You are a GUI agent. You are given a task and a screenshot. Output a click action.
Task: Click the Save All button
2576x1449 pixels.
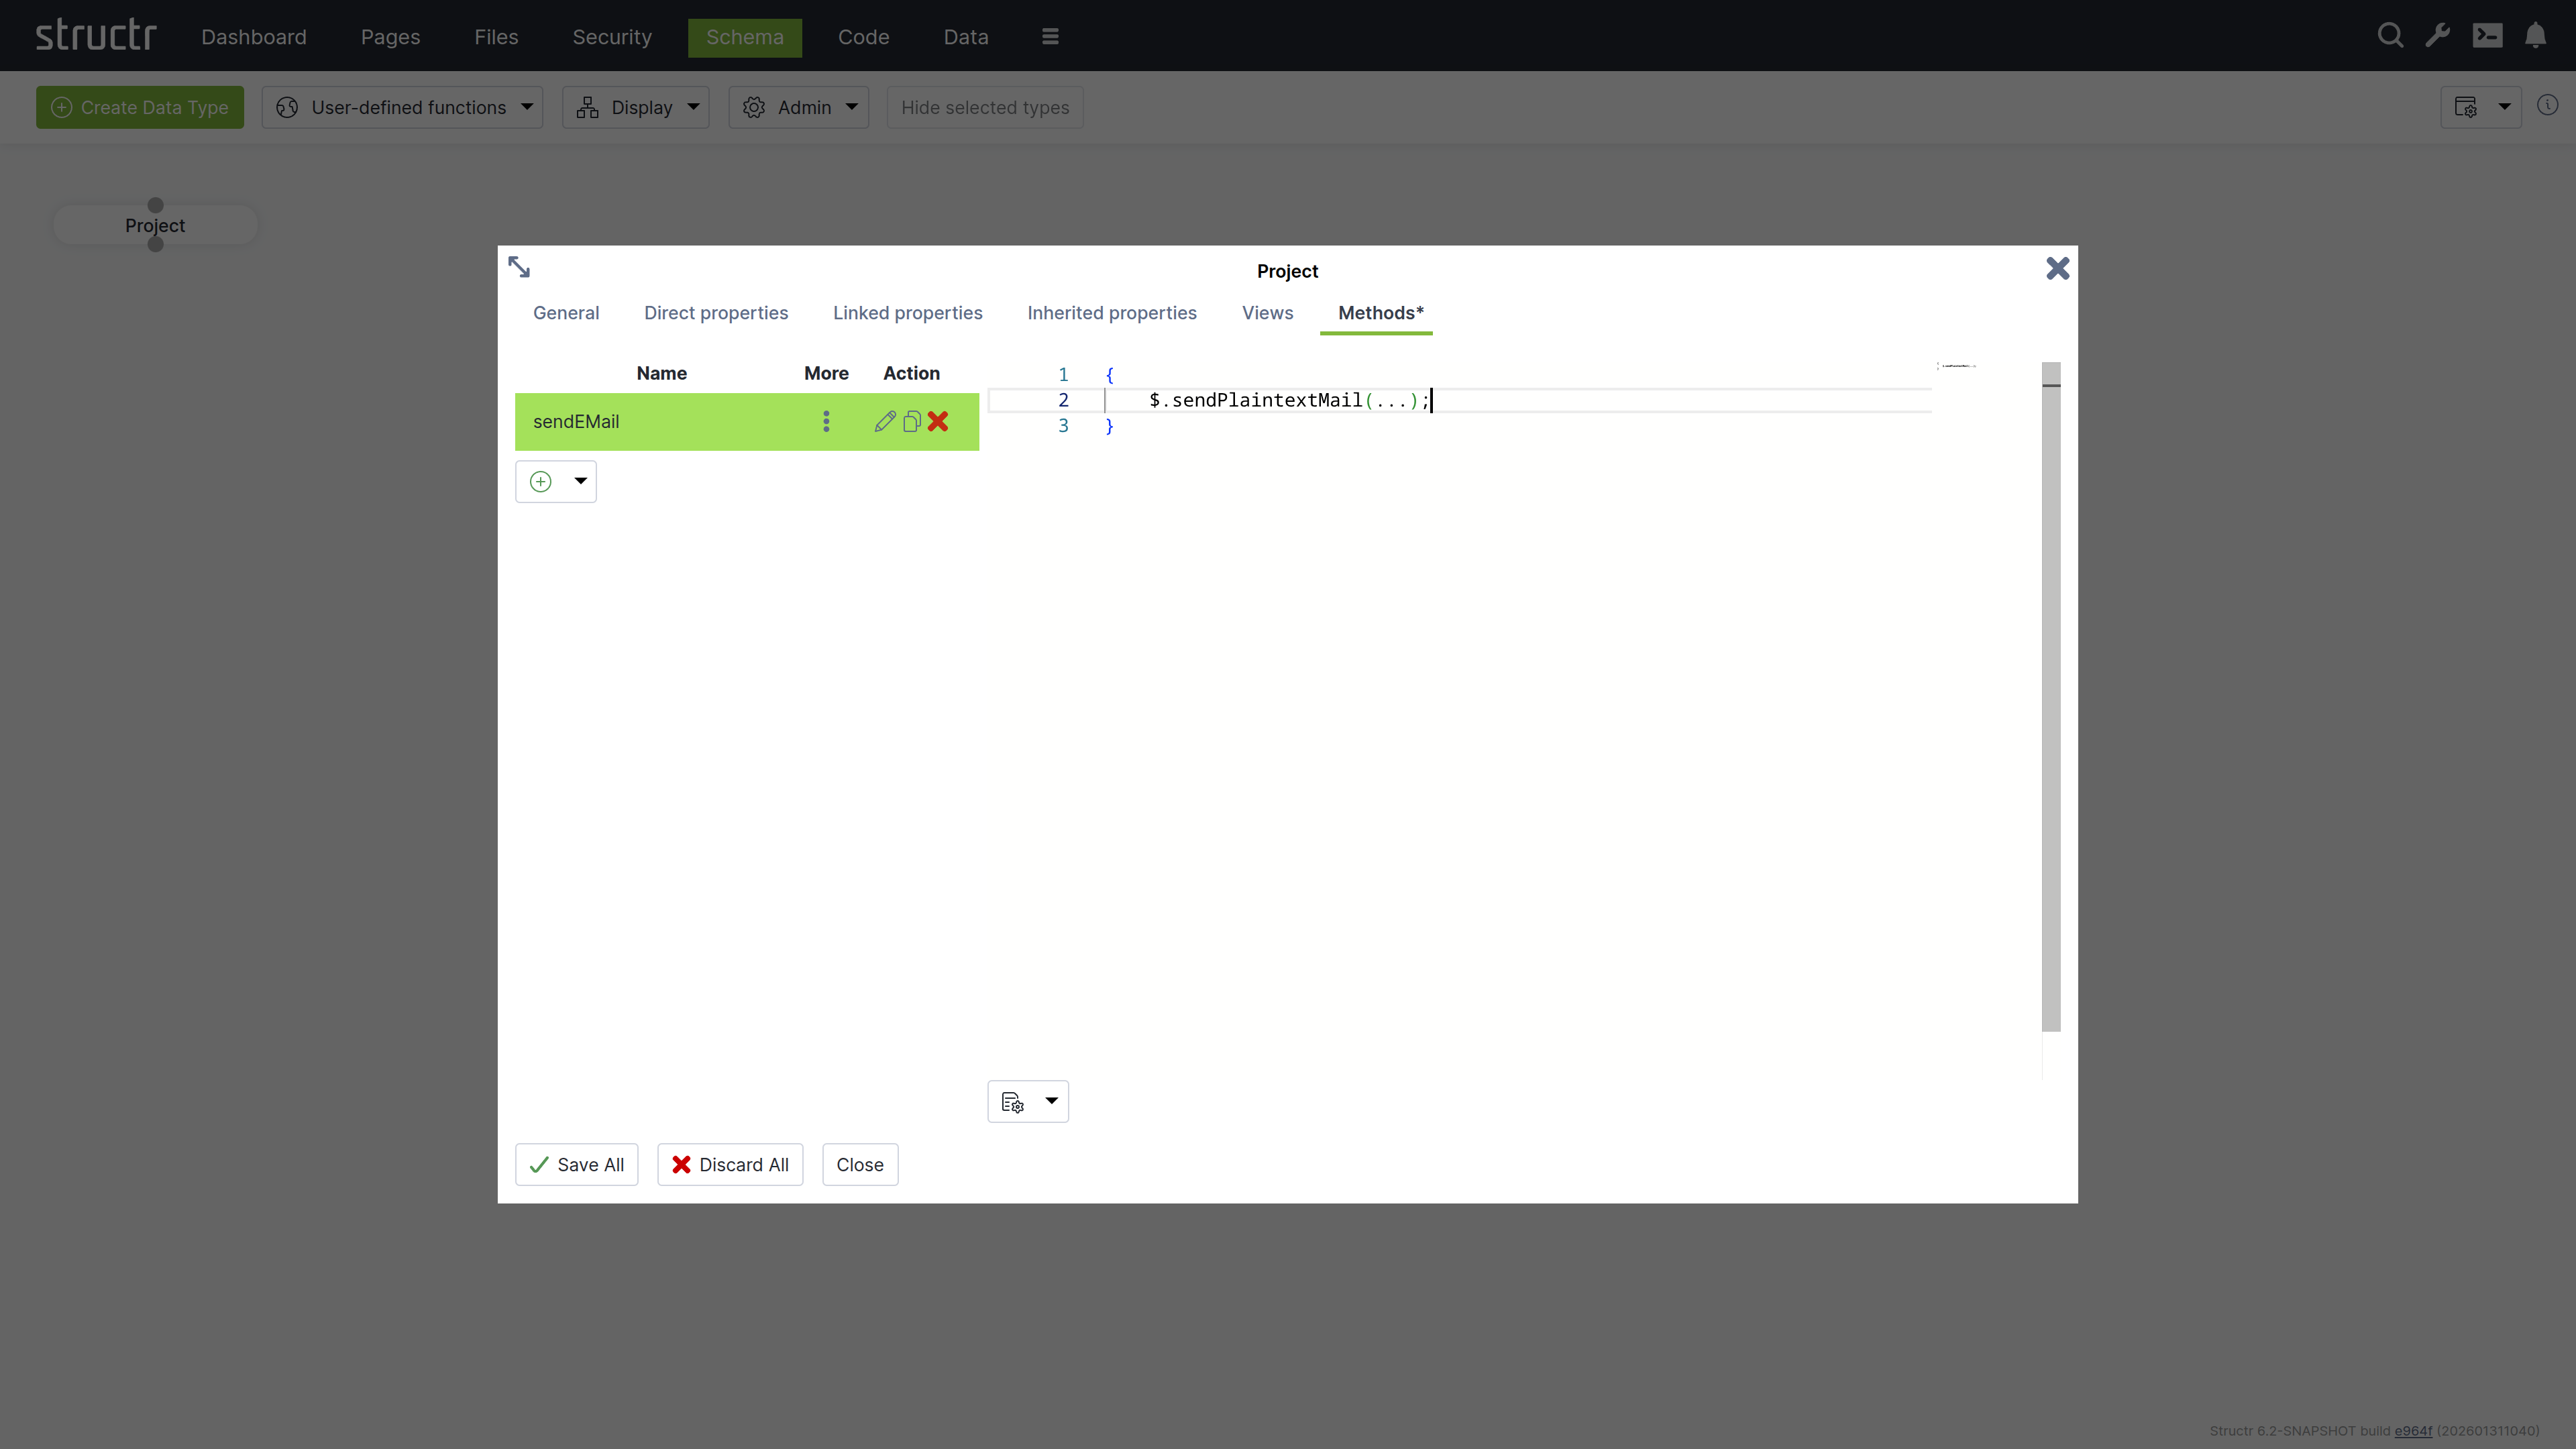(x=576, y=1165)
